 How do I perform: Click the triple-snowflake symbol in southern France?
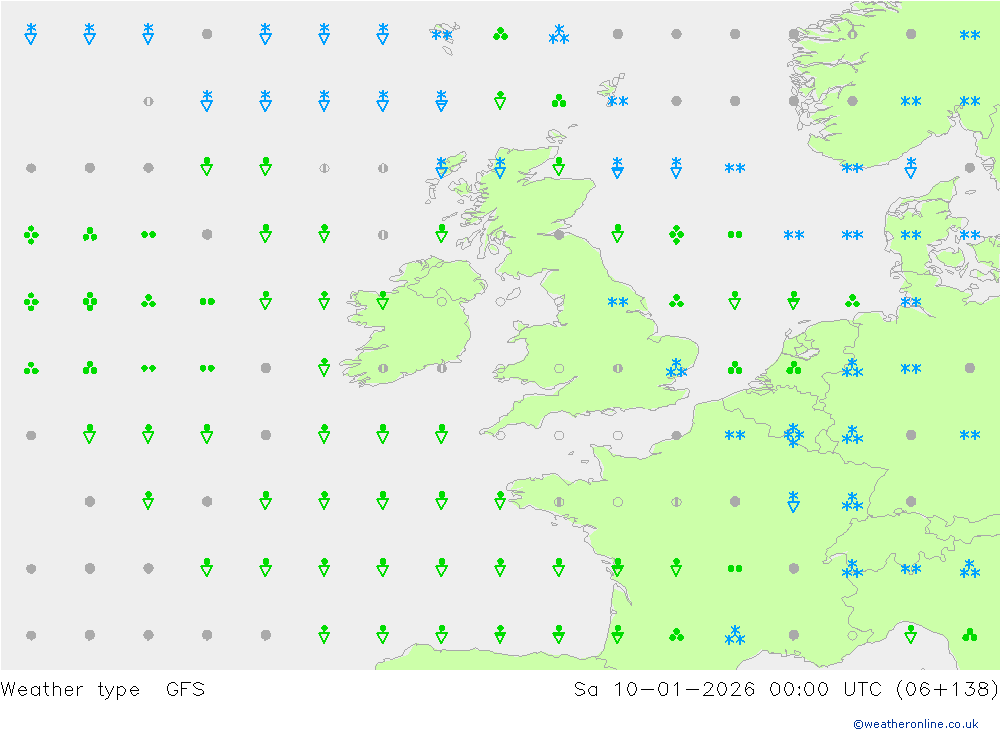pyautogui.click(x=735, y=635)
